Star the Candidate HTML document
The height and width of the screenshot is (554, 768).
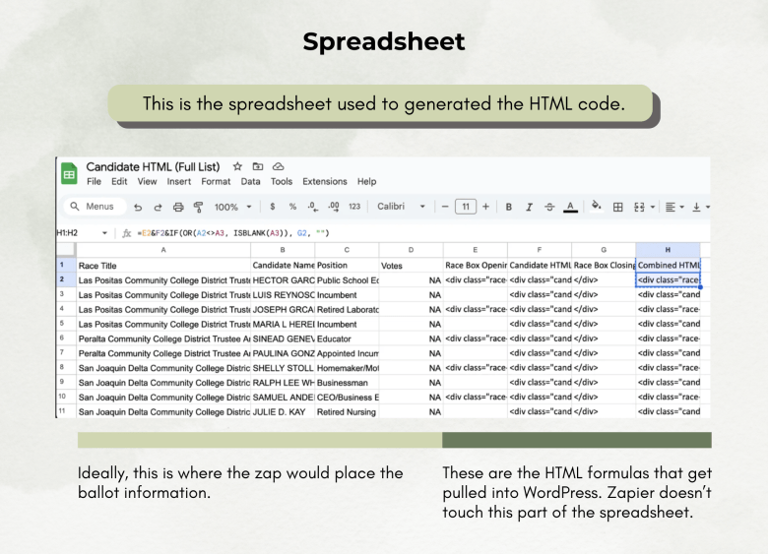coord(238,167)
